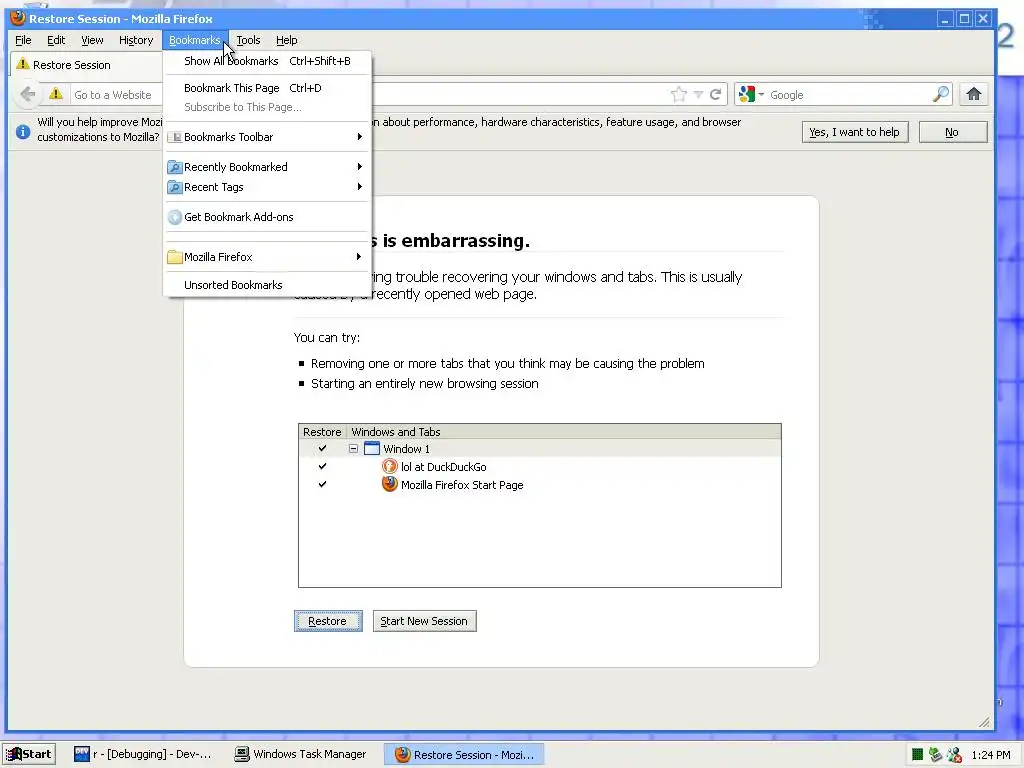Screen dimensions: 1024x768
Task: Click the Restore column header
Action: pos(322,432)
